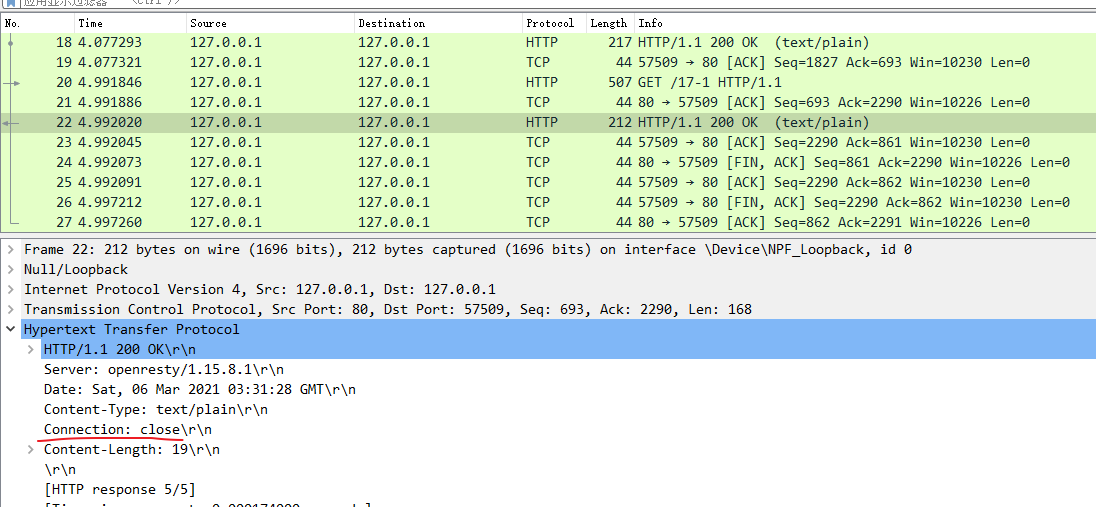Select the Connection: close header line
The width and height of the screenshot is (1096, 507).
pos(127,430)
